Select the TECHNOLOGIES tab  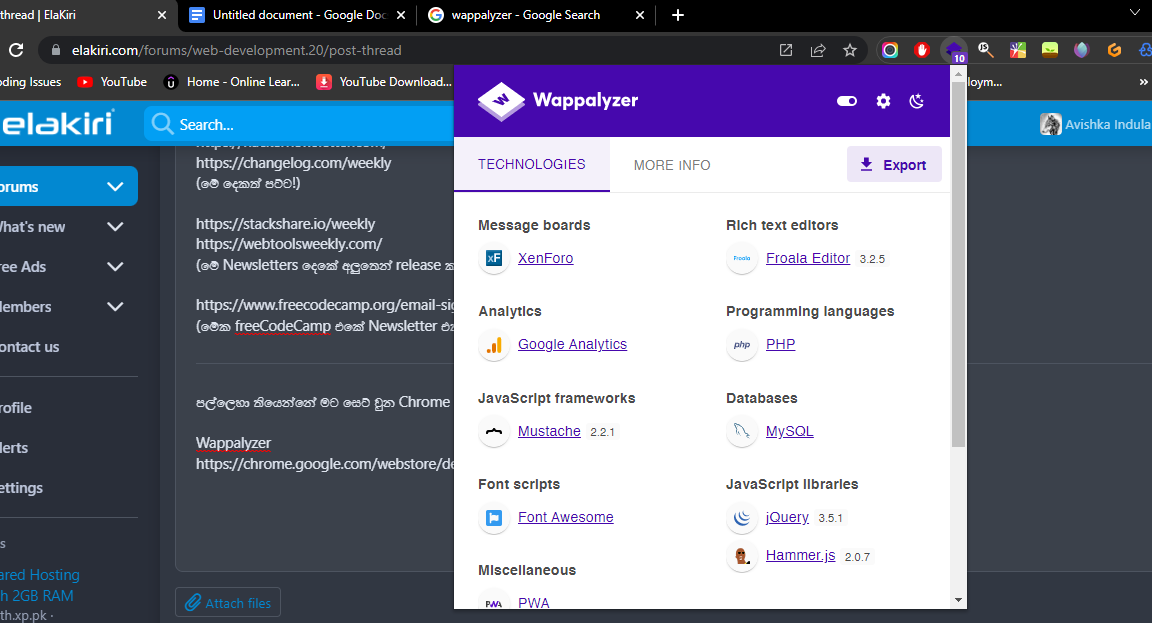click(x=532, y=165)
